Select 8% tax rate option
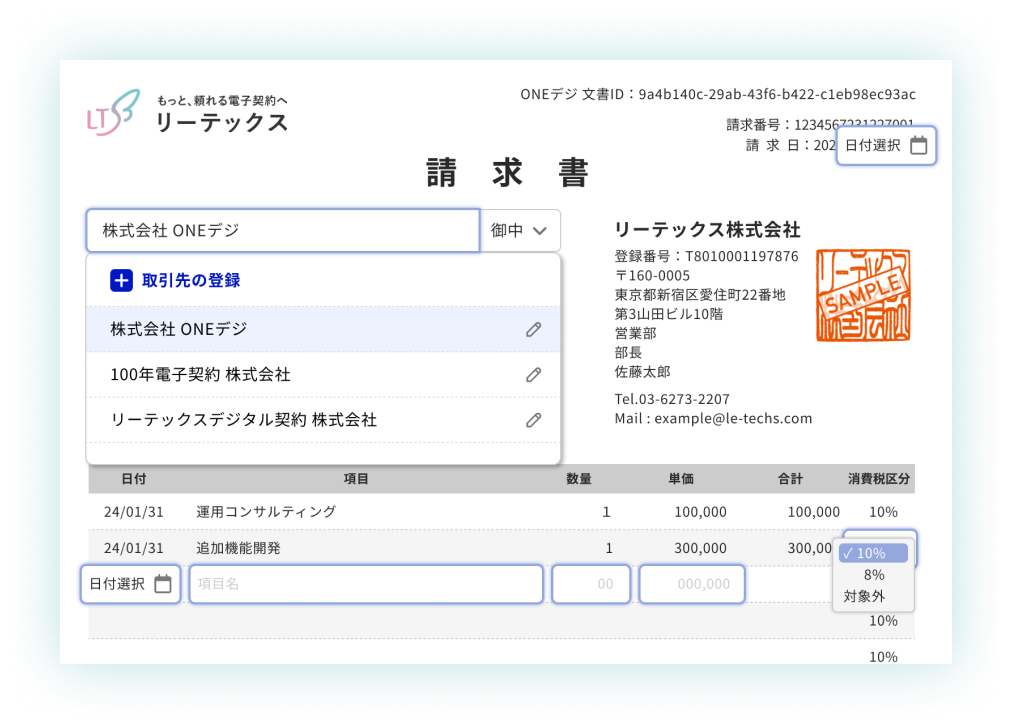 [x=873, y=575]
